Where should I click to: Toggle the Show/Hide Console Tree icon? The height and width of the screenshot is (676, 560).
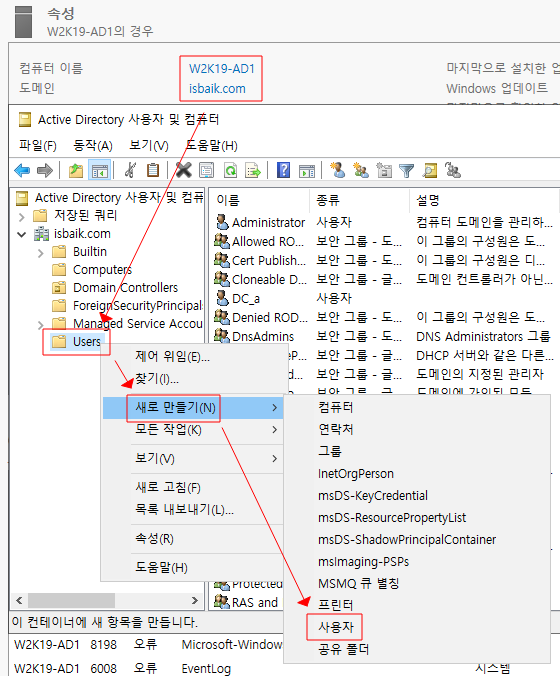[100, 171]
